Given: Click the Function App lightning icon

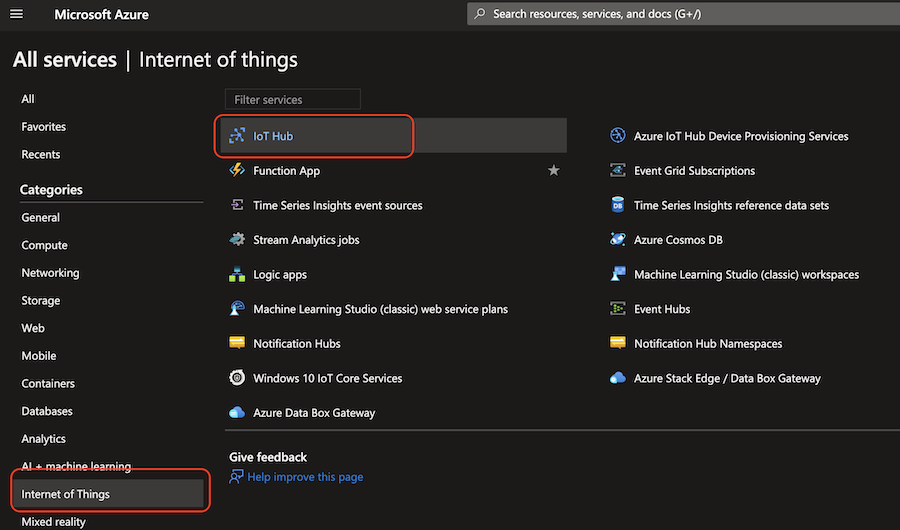Looking at the screenshot, I should 237,170.
